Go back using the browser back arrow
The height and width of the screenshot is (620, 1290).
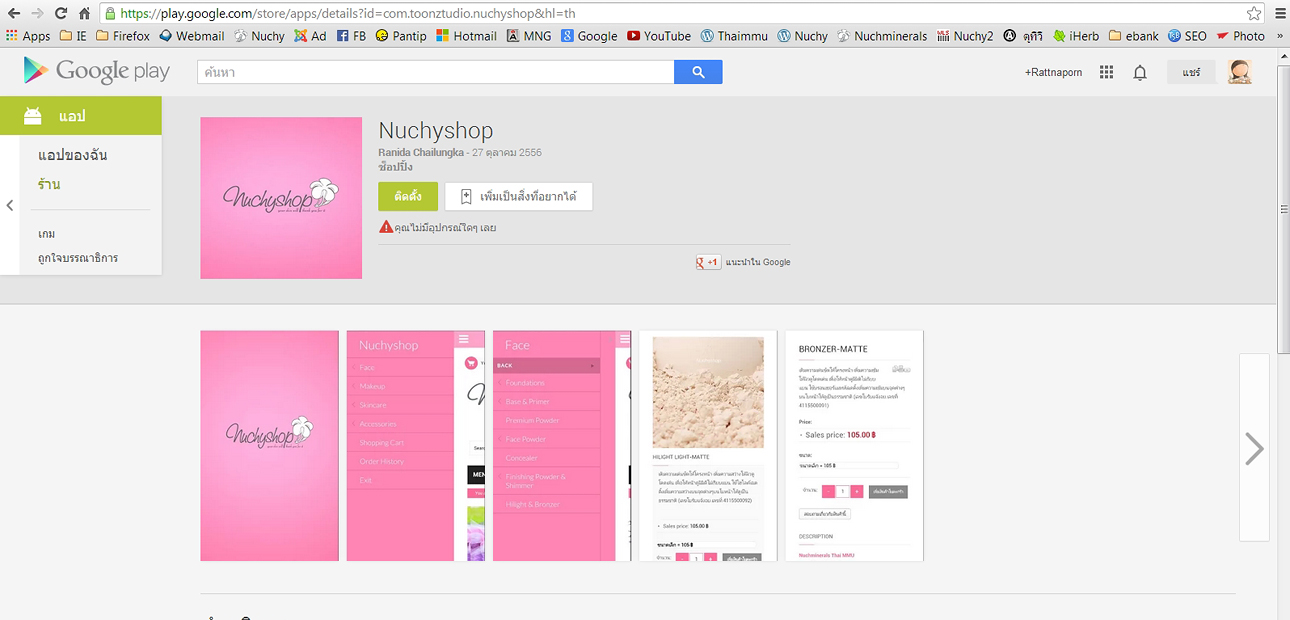pos(14,14)
